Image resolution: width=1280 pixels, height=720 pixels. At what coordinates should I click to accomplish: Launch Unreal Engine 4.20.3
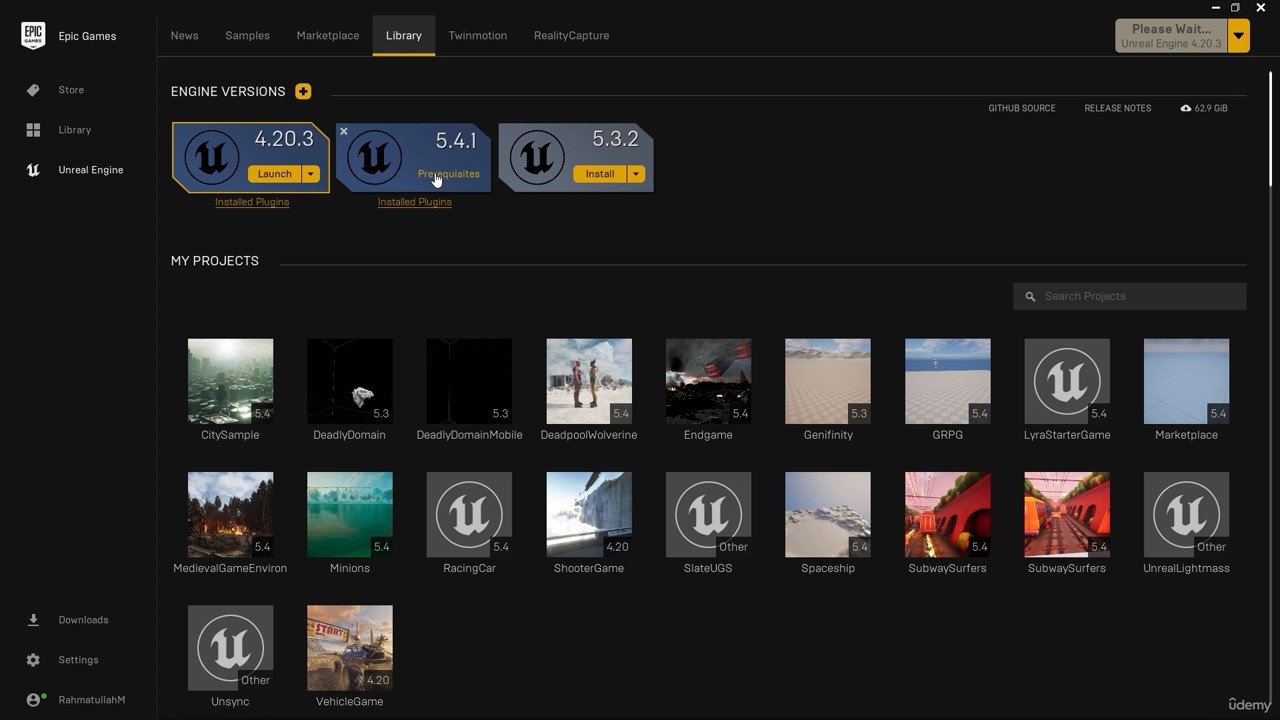point(275,174)
